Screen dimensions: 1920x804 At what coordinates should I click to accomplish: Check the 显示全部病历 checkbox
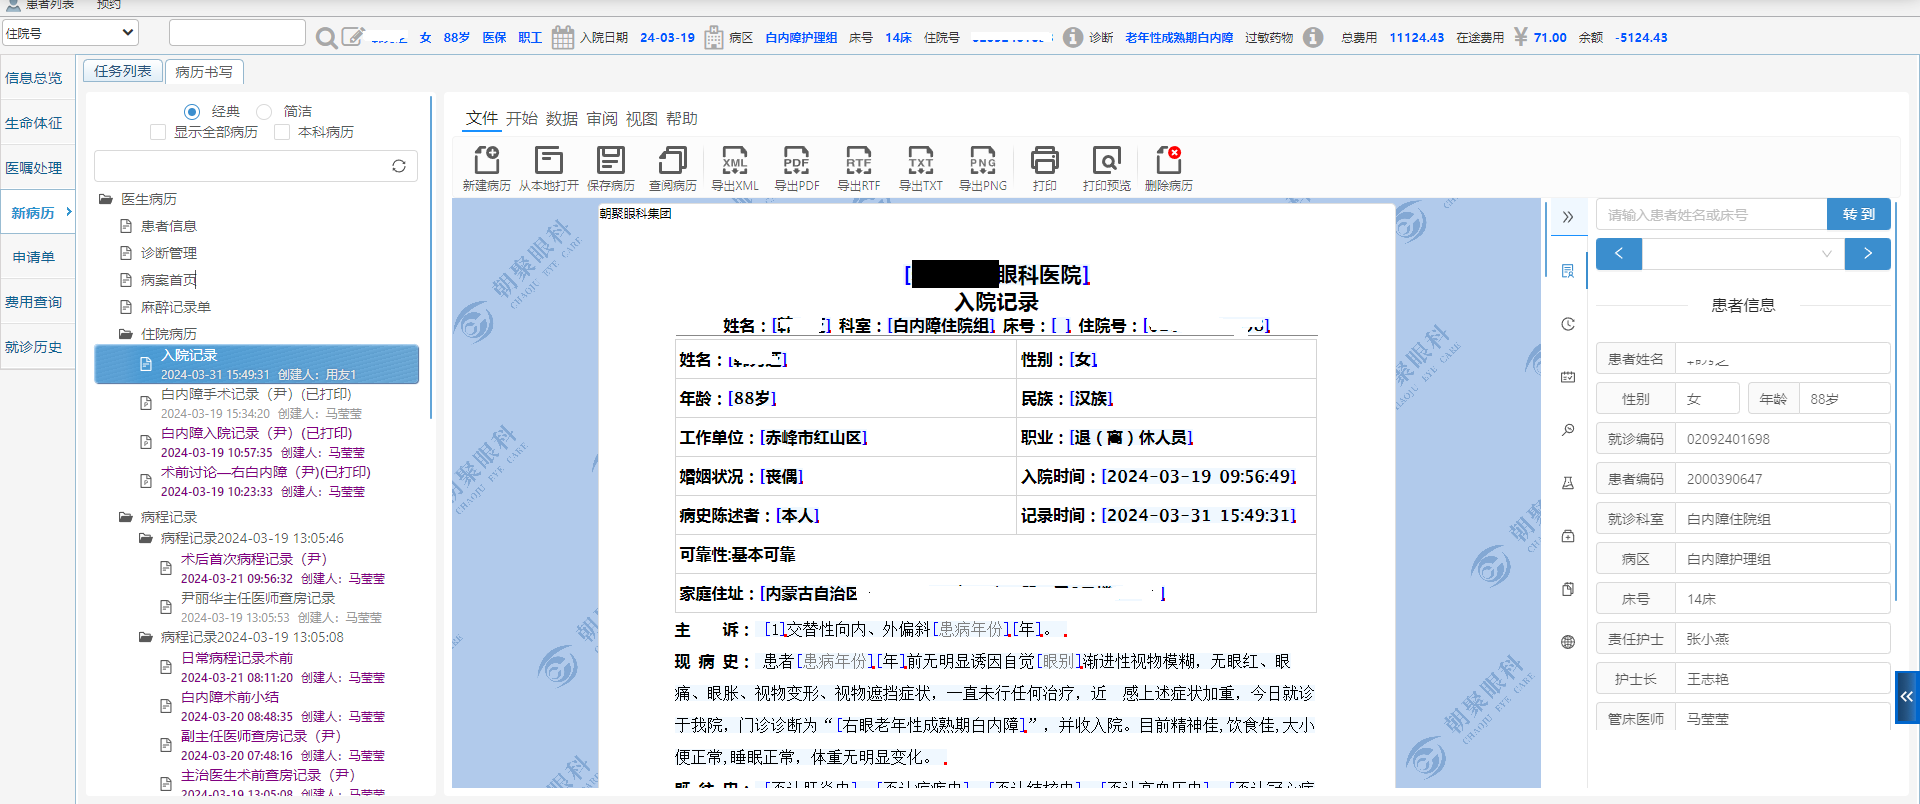coord(157,132)
